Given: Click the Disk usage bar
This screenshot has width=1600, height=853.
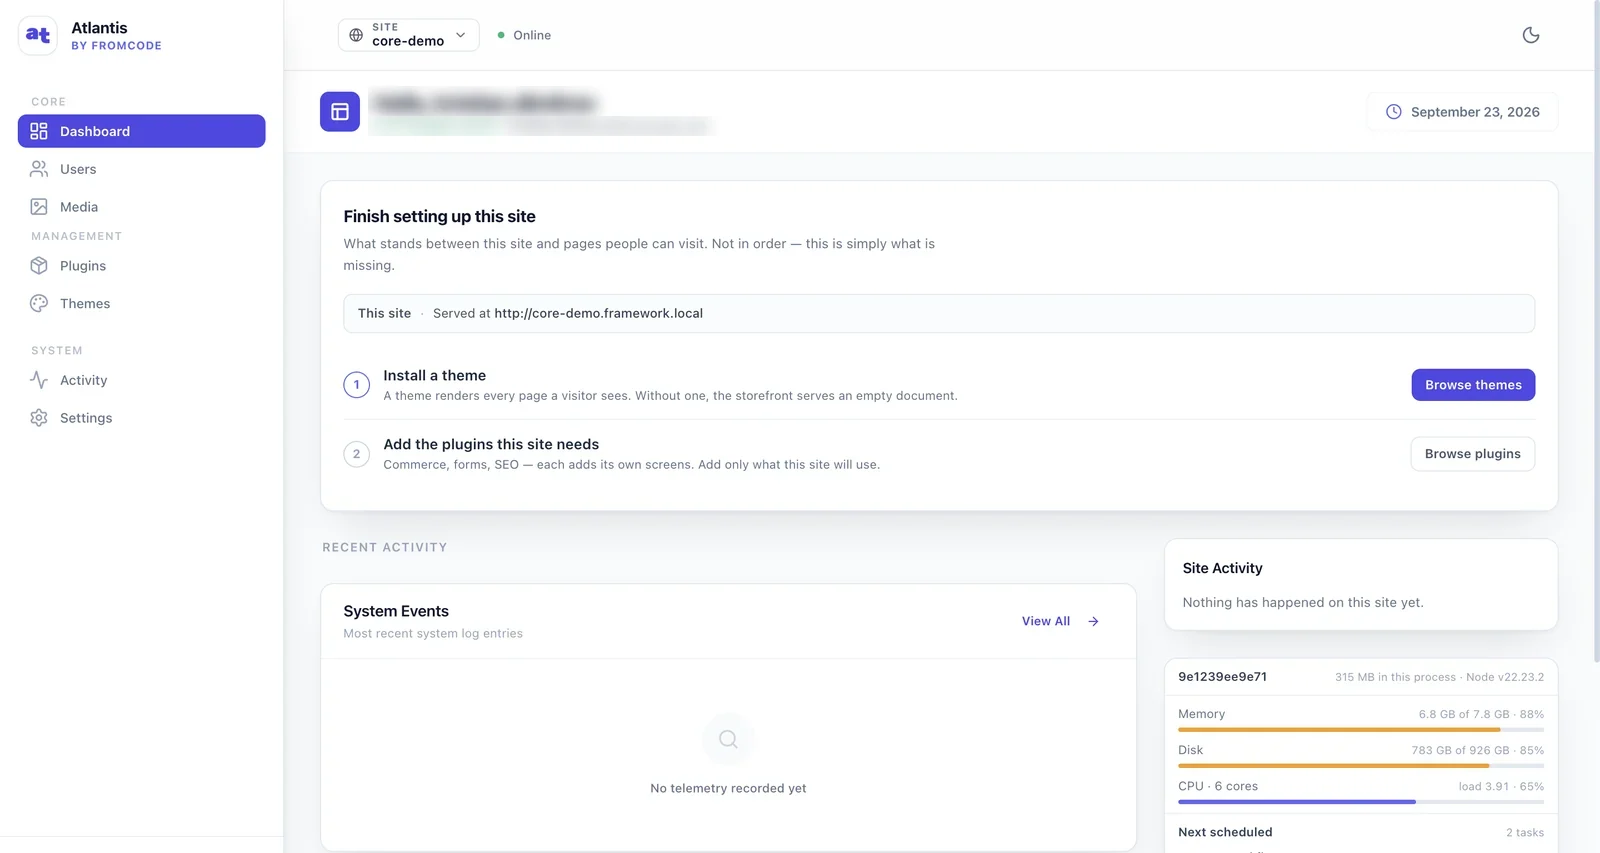Looking at the screenshot, I should (x=1361, y=766).
